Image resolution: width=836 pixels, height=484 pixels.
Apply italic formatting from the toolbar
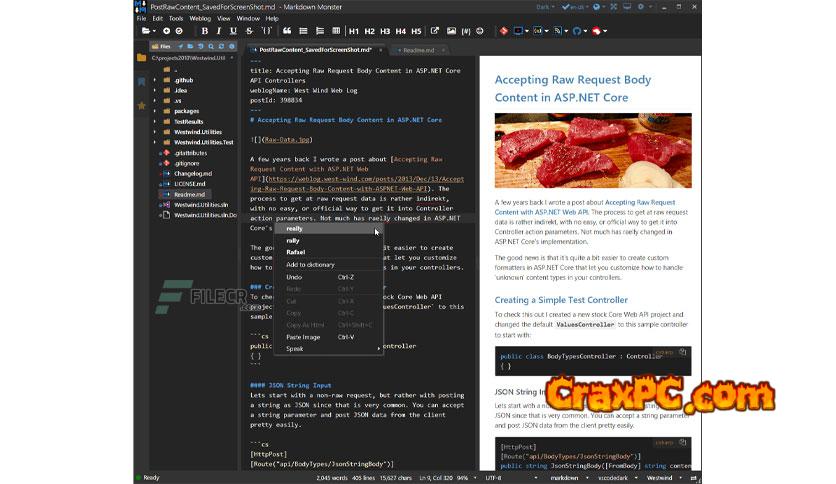pos(219,31)
